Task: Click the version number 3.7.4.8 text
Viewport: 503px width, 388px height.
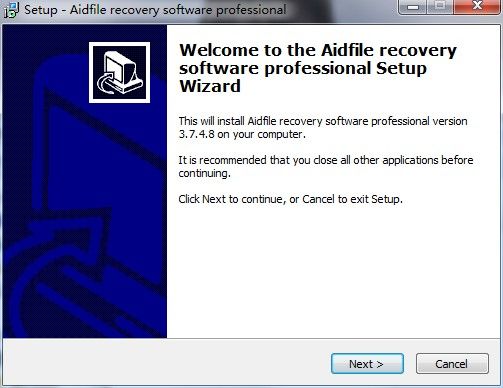Action: click(196, 134)
